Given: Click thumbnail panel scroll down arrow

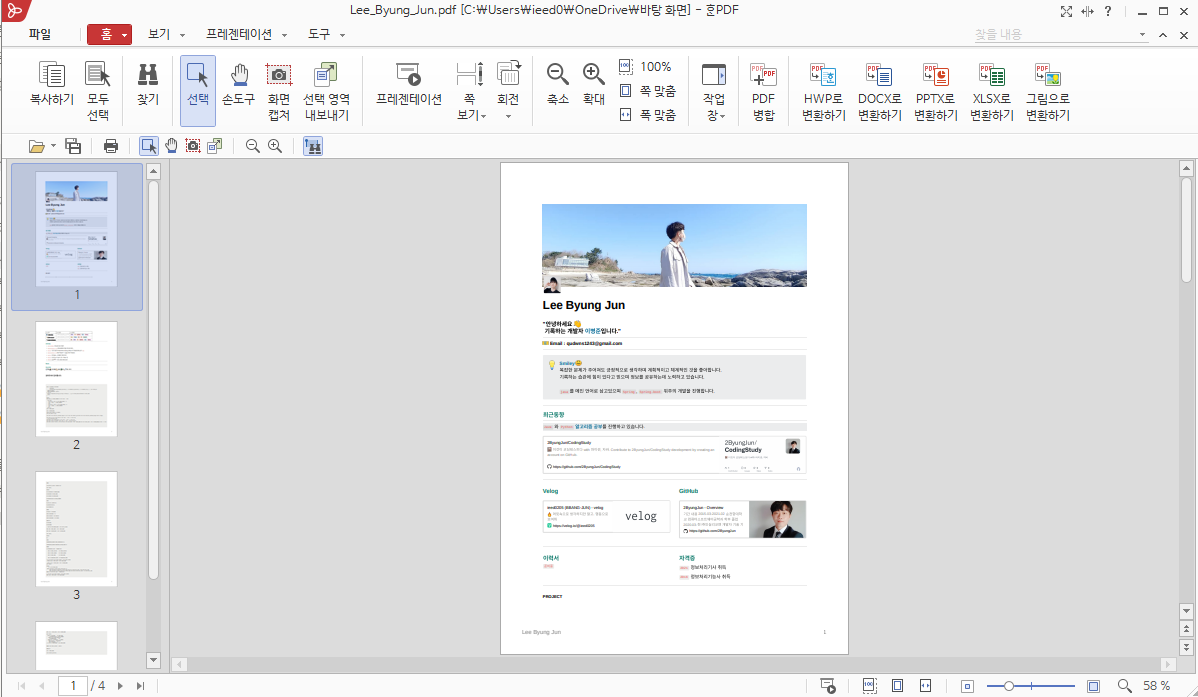Looking at the screenshot, I should click(x=154, y=660).
